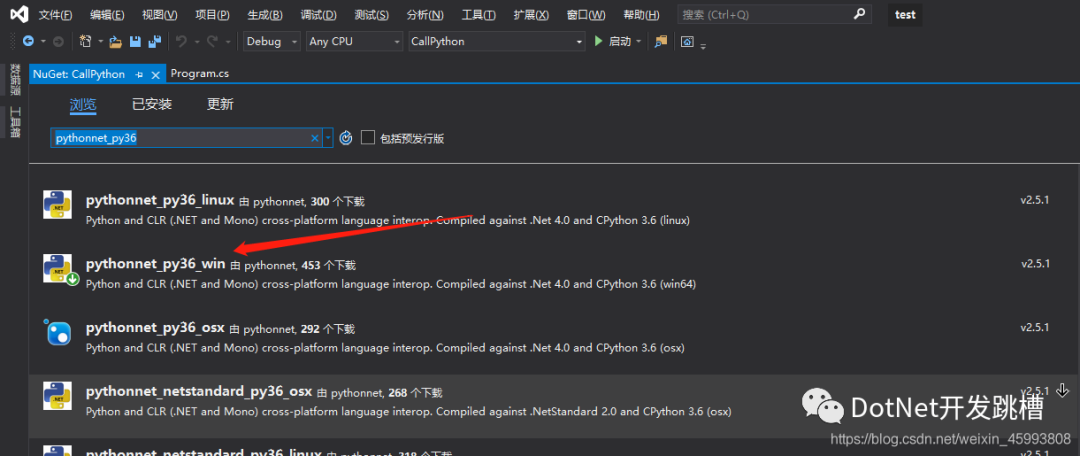Viewport: 1080px width, 456px height.
Task: Select the pythonnet_py36_osx package title
Action: coord(155,328)
